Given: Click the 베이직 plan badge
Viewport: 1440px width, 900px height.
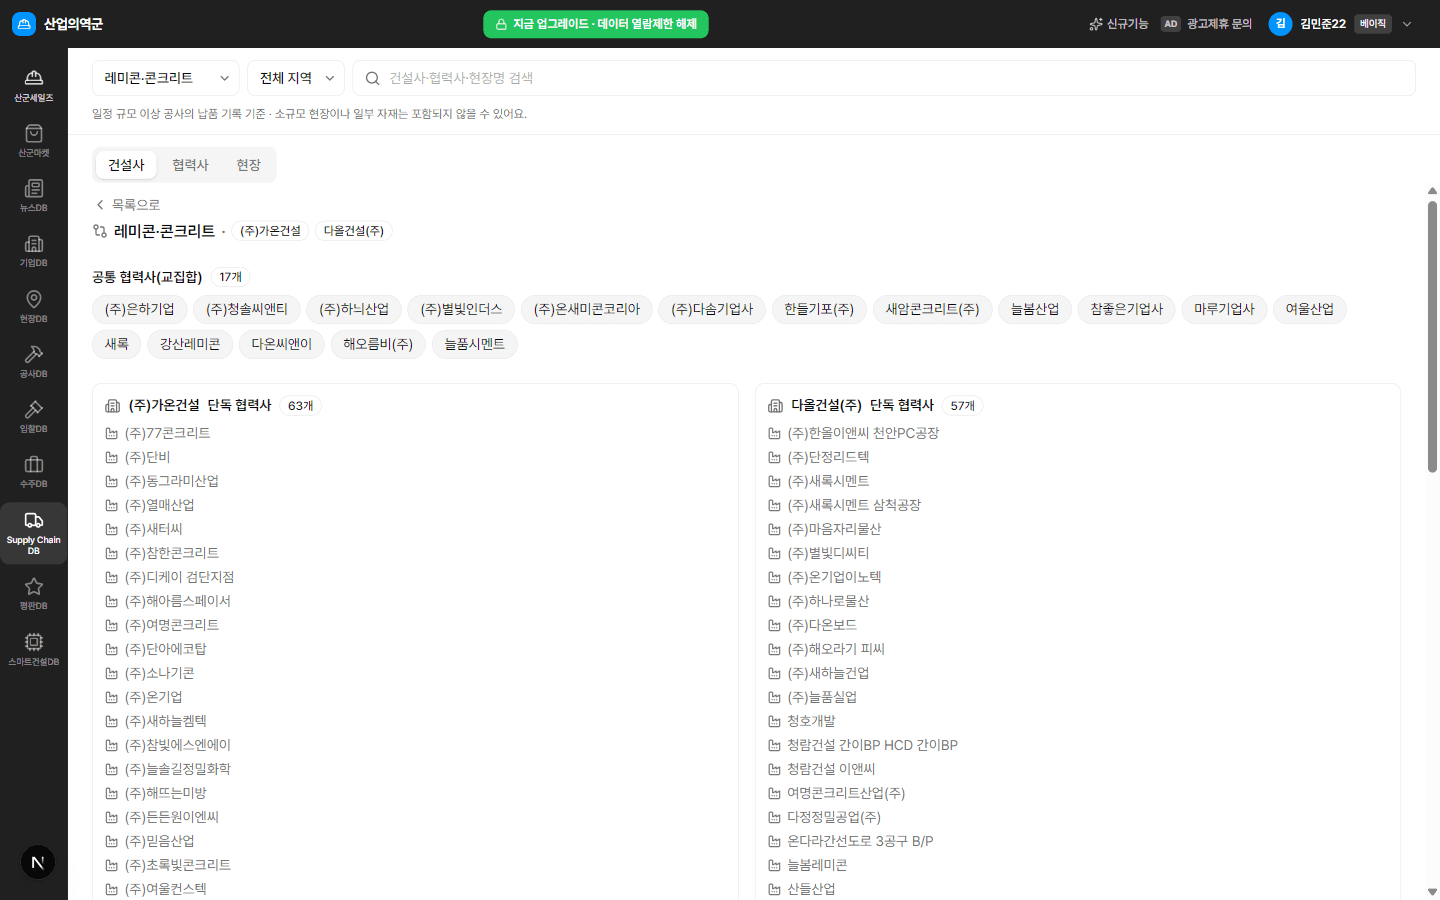Looking at the screenshot, I should tap(1373, 24).
